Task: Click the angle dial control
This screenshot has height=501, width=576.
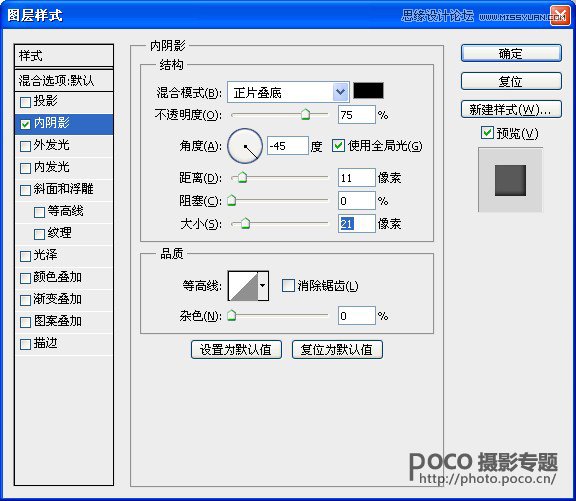Action: (x=245, y=146)
